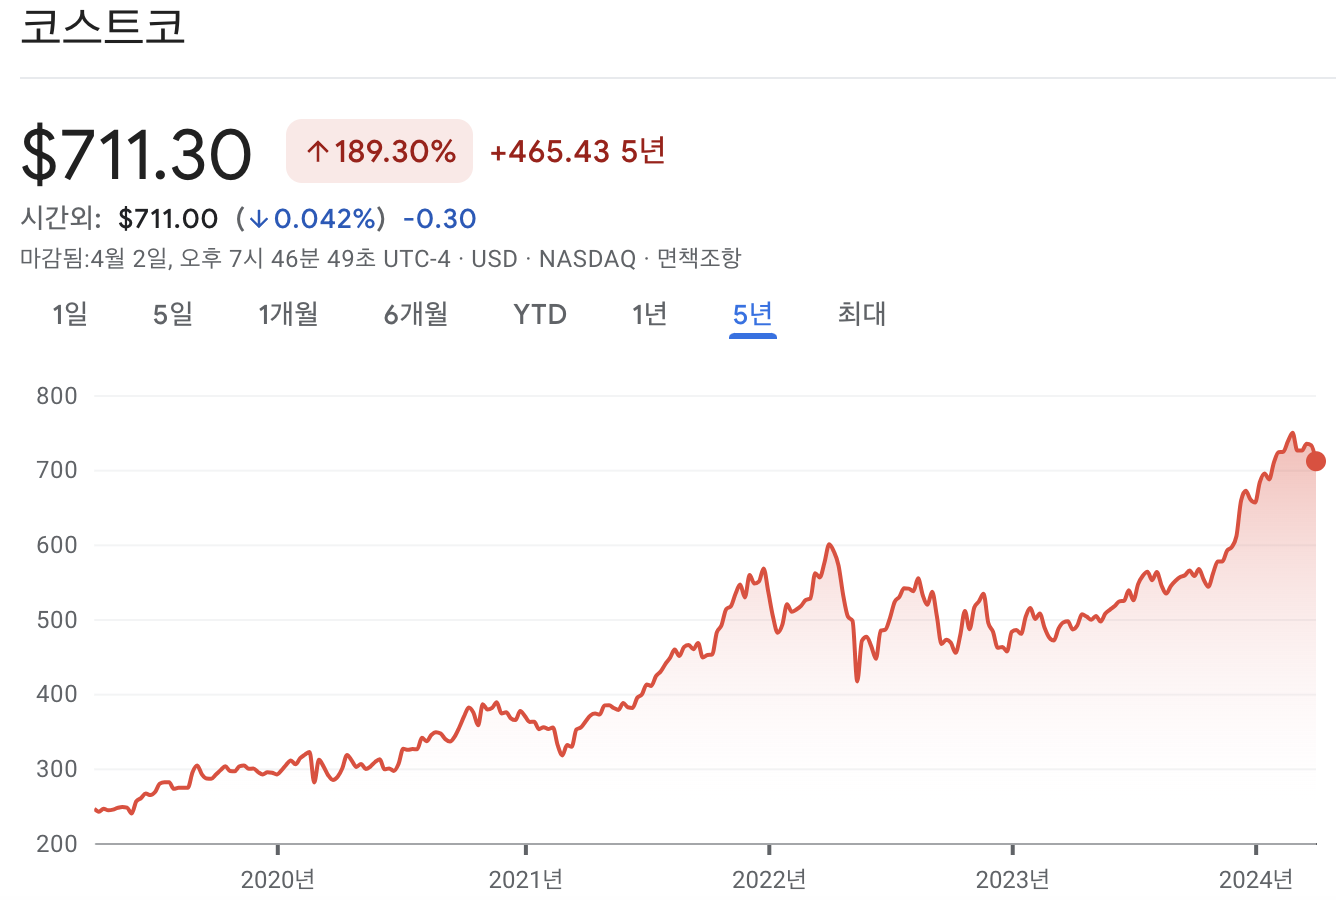The height and width of the screenshot is (900, 1336).
Task: Click the +465.43 5년 change value
Action: coord(577,151)
